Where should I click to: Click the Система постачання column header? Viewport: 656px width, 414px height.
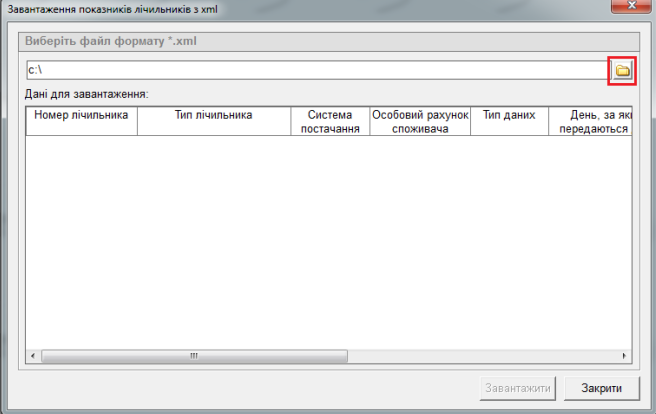coord(330,122)
